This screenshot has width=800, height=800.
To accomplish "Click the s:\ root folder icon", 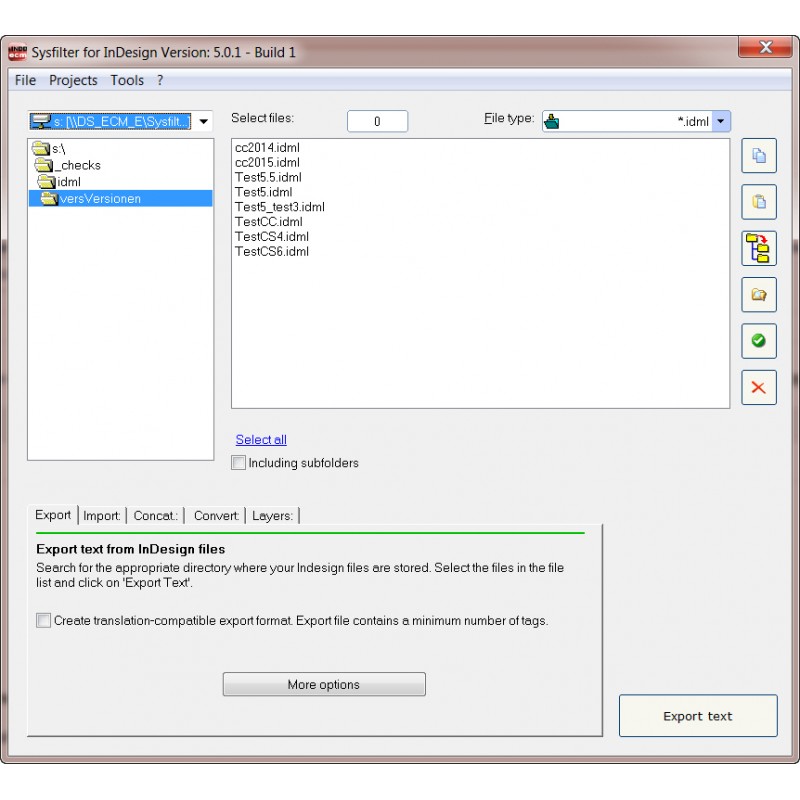I will coord(40,148).
